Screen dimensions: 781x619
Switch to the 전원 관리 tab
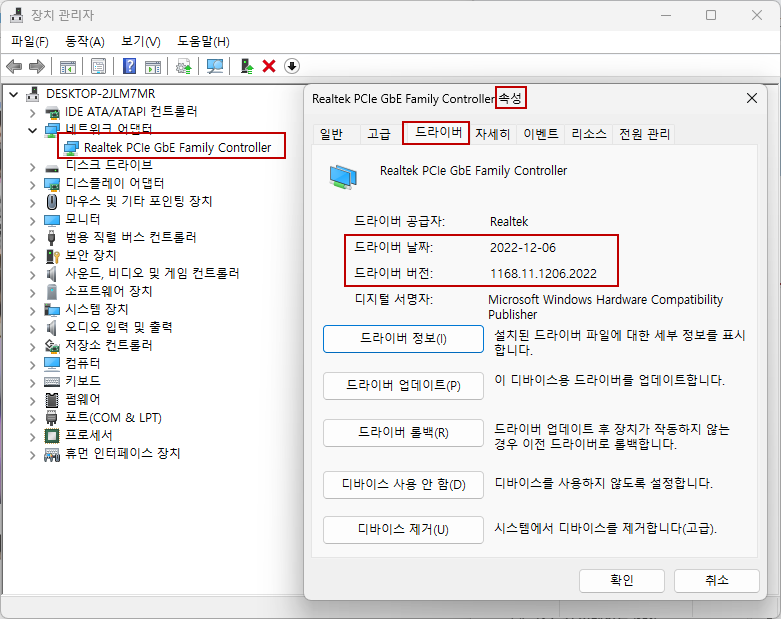click(x=644, y=134)
